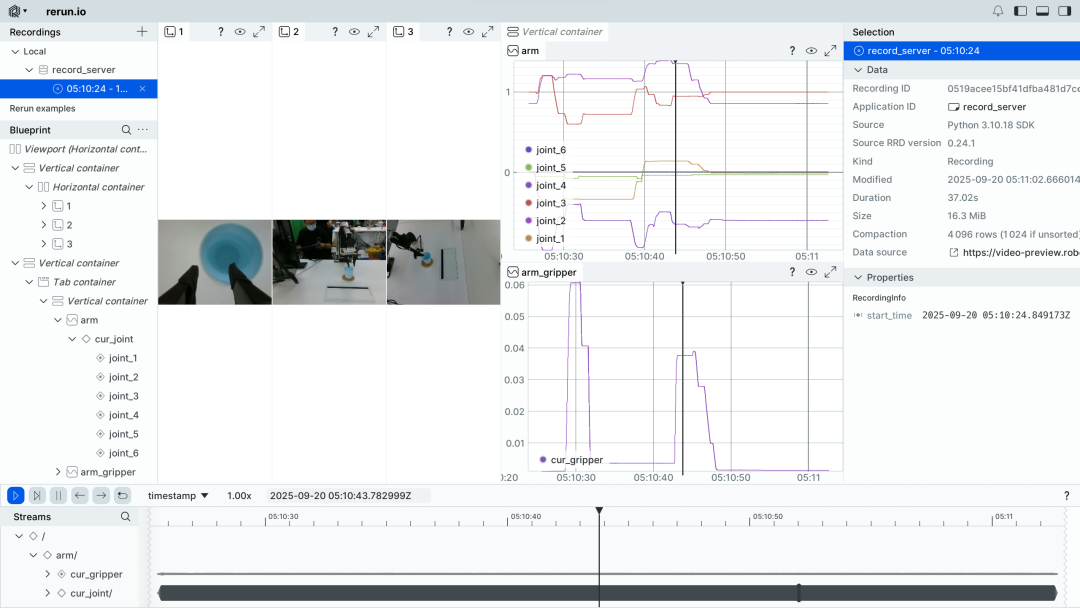This screenshot has height=608, width=1080.
Task: Collapse the Data section in Selection panel
Action: point(857,70)
